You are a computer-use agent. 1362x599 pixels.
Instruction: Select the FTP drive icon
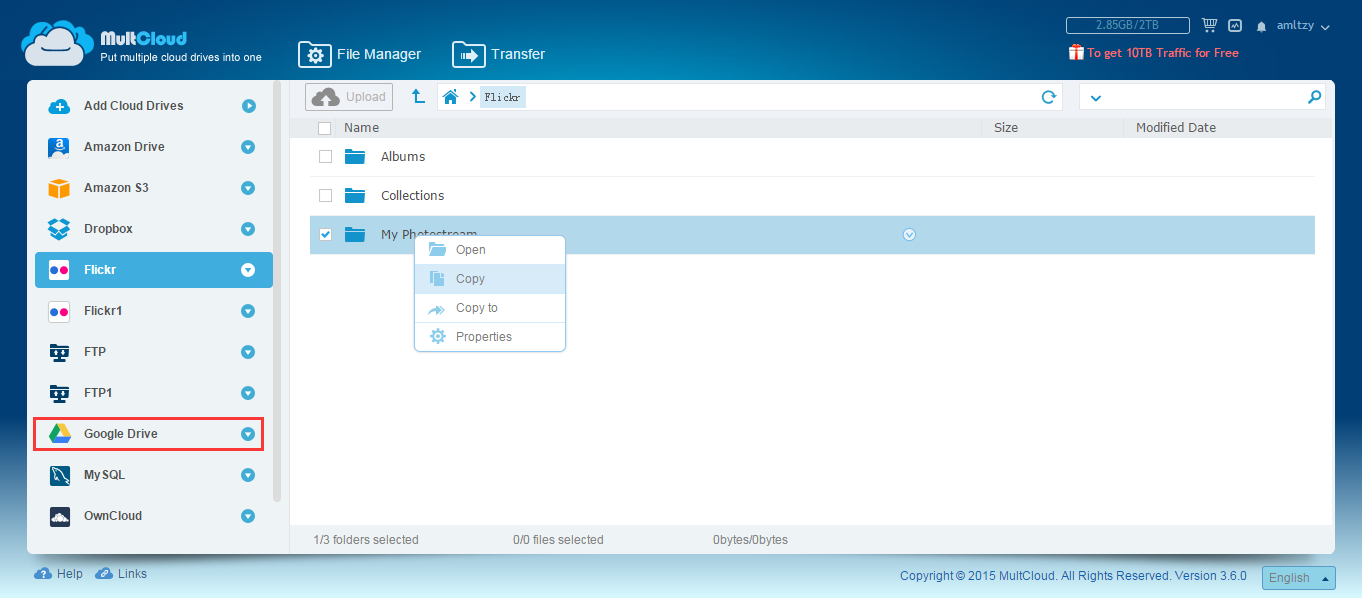(59, 352)
